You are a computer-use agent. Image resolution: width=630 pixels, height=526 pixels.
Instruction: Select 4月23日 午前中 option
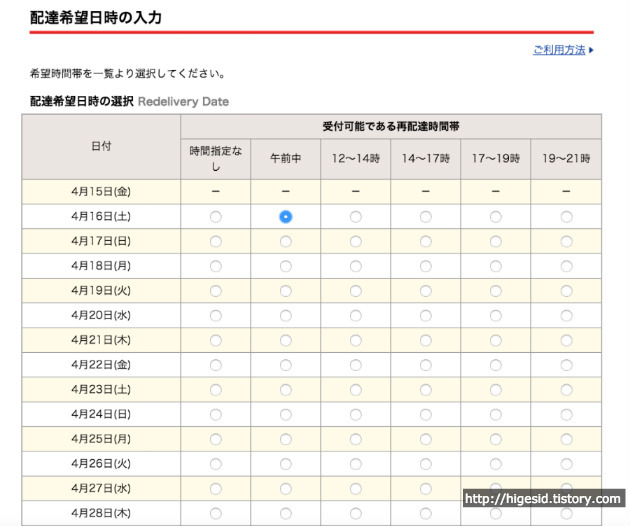(286, 390)
